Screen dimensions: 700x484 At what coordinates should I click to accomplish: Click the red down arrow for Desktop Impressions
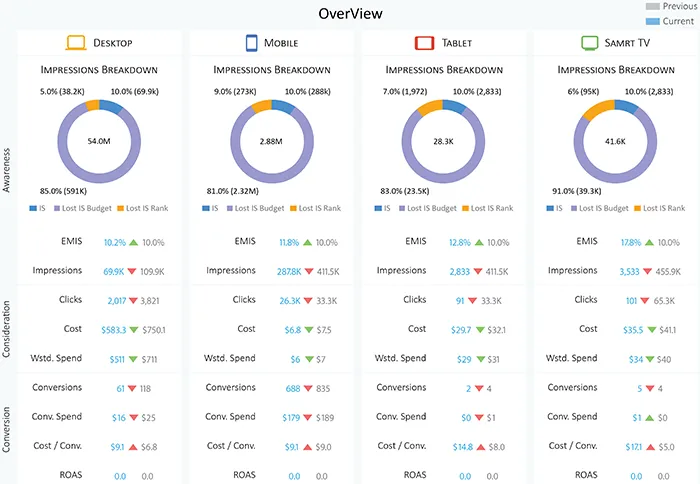tap(132, 271)
